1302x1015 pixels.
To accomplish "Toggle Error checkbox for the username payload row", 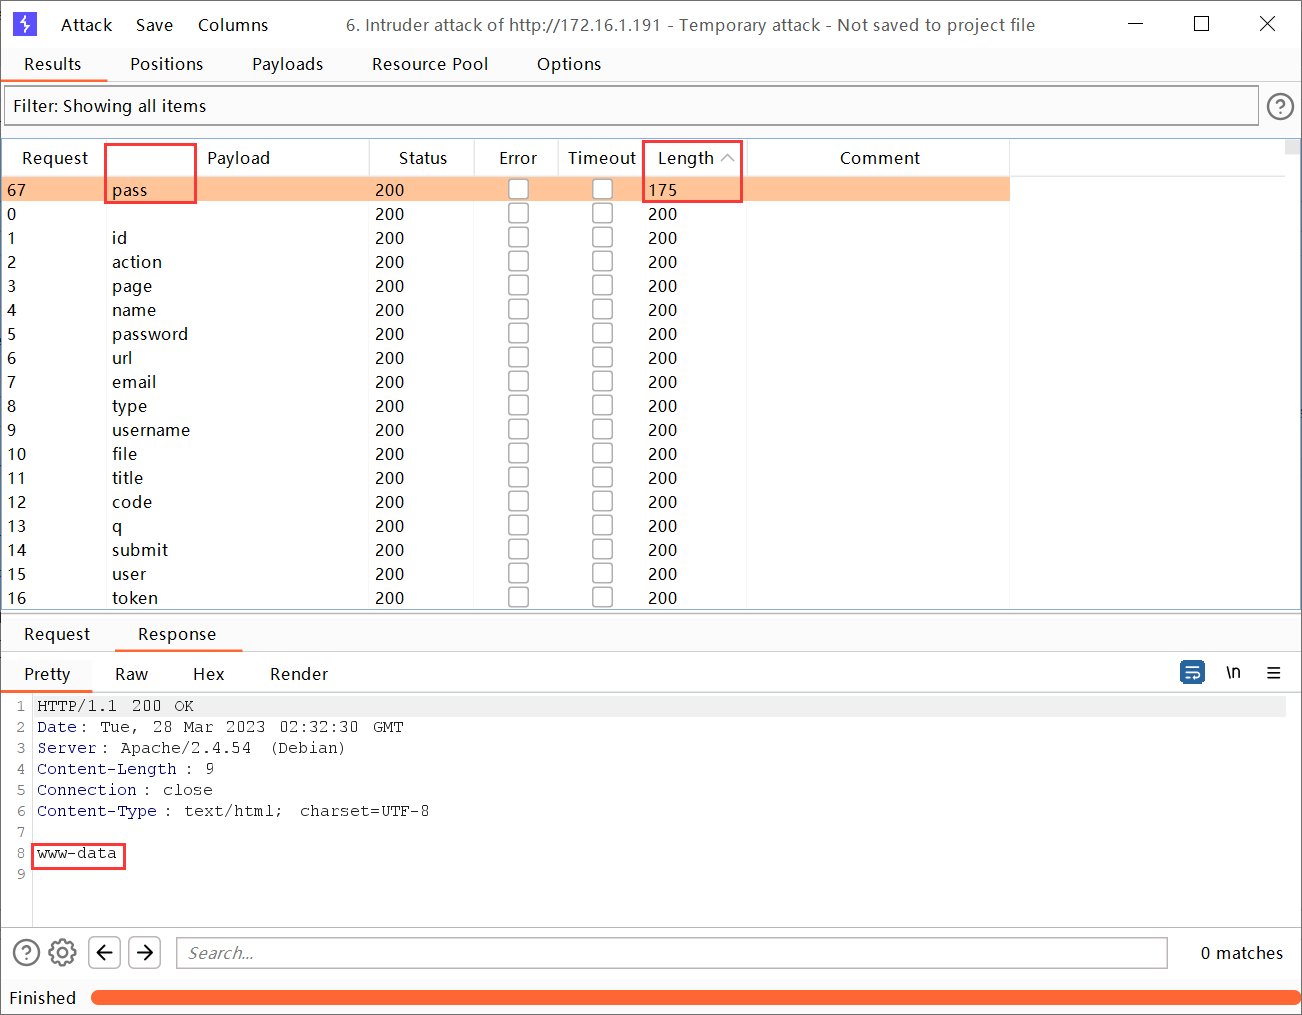I will [x=518, y=429].
